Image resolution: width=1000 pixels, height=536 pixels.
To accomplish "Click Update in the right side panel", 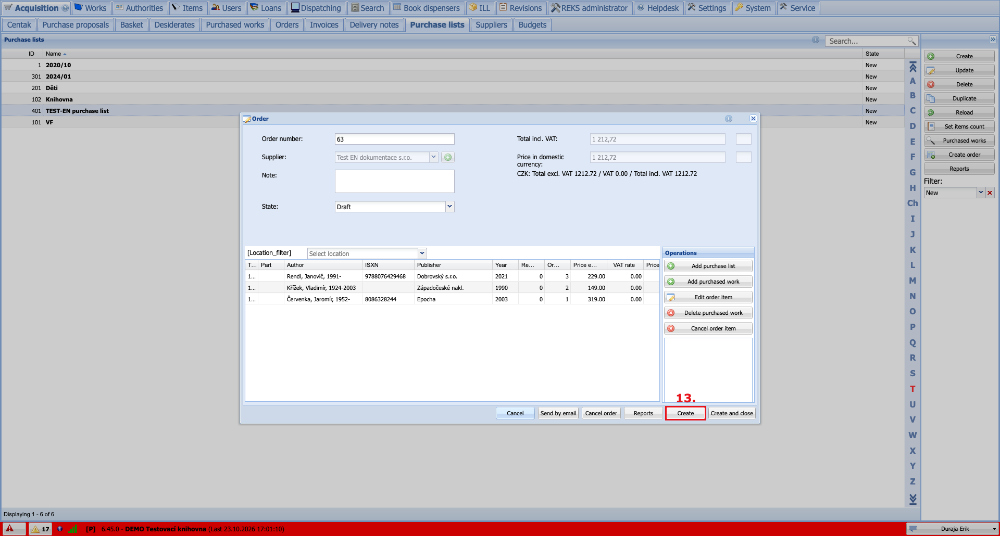I will tap(960, 70).
